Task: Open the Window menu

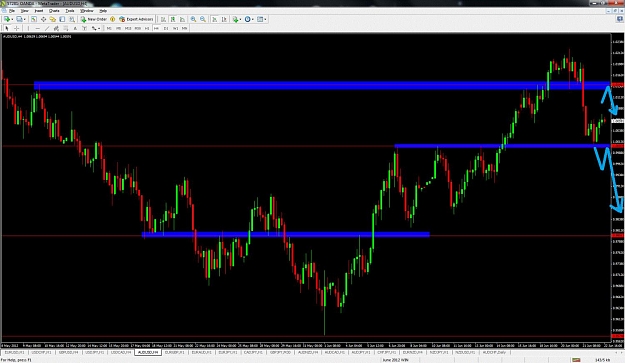Action: [86, 11]
